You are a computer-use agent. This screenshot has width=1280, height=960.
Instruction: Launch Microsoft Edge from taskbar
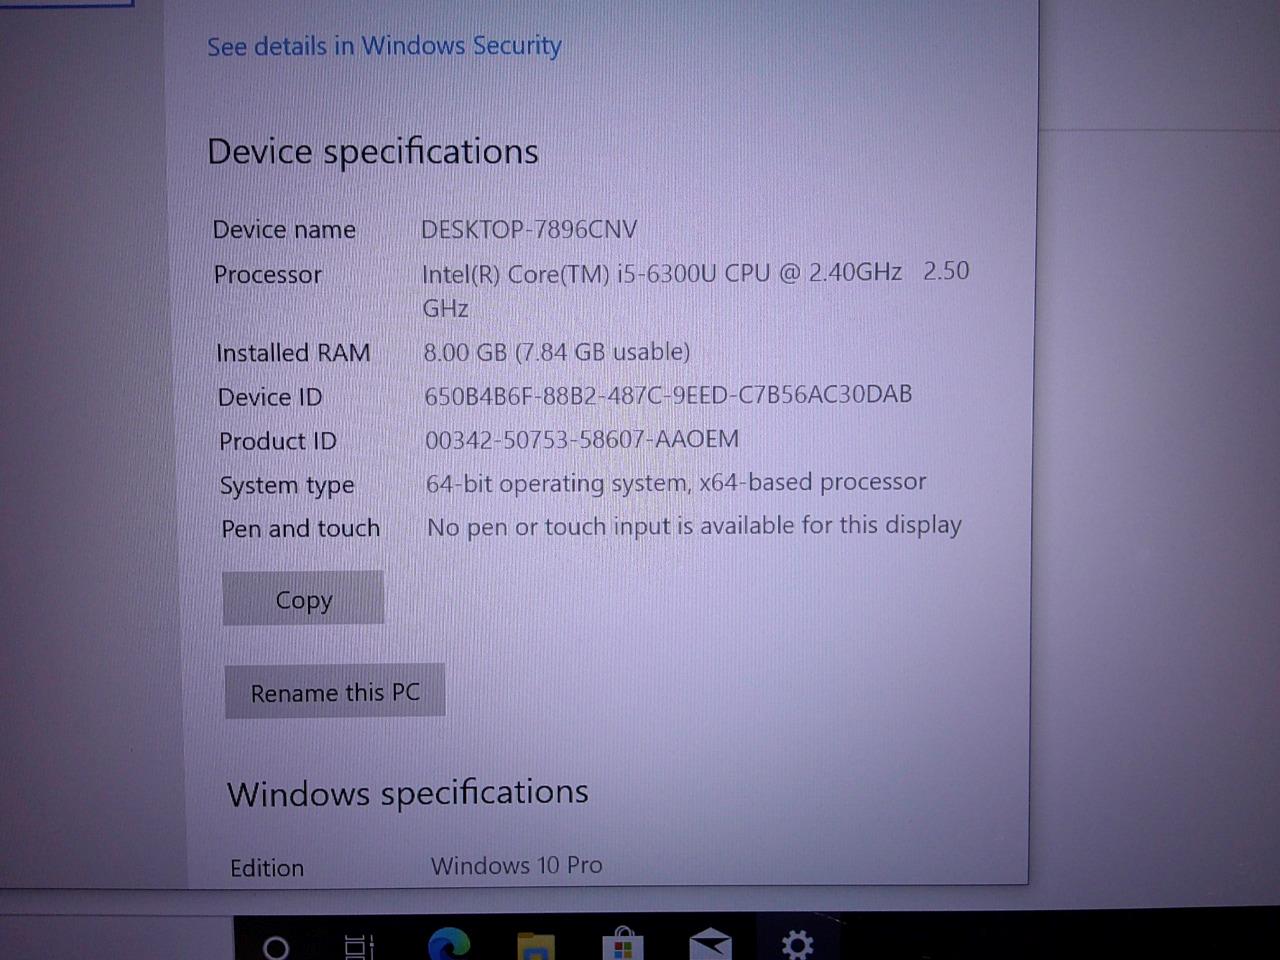(449, 945)
